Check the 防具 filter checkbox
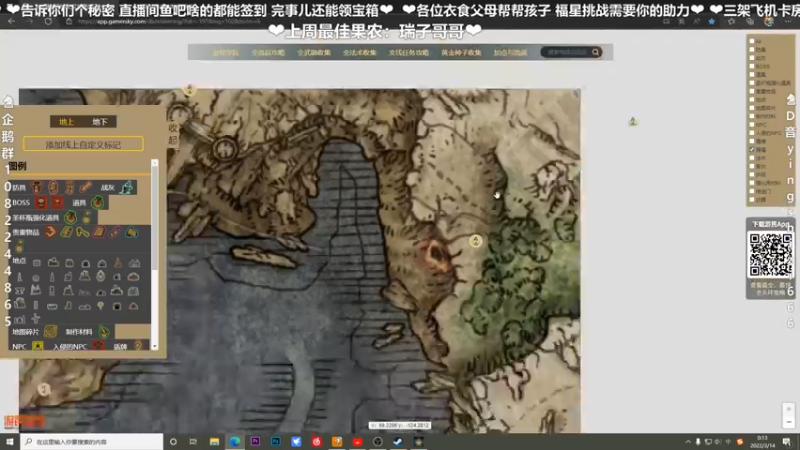Image resolution: width=800 pixels, height=450 pixels. coord(752,49)
